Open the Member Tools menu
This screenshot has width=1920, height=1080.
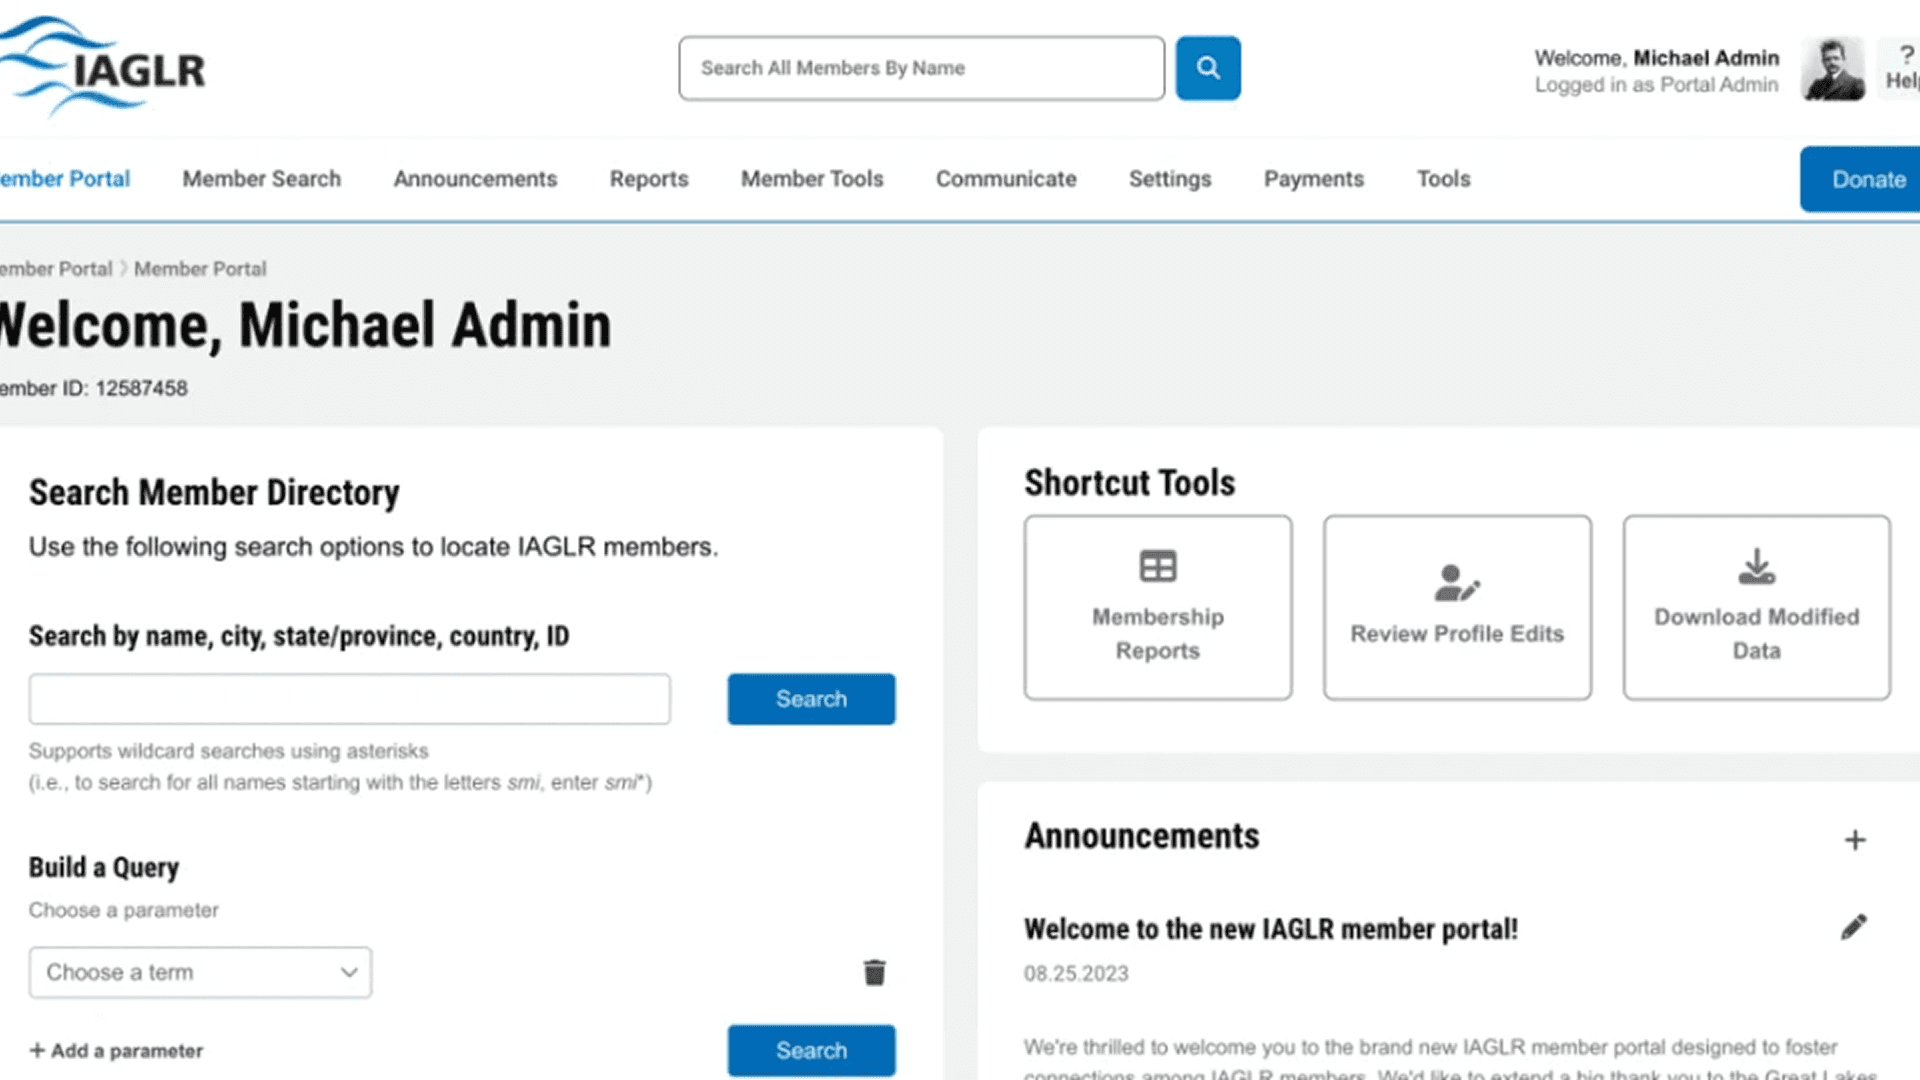[x=811, y=179]
